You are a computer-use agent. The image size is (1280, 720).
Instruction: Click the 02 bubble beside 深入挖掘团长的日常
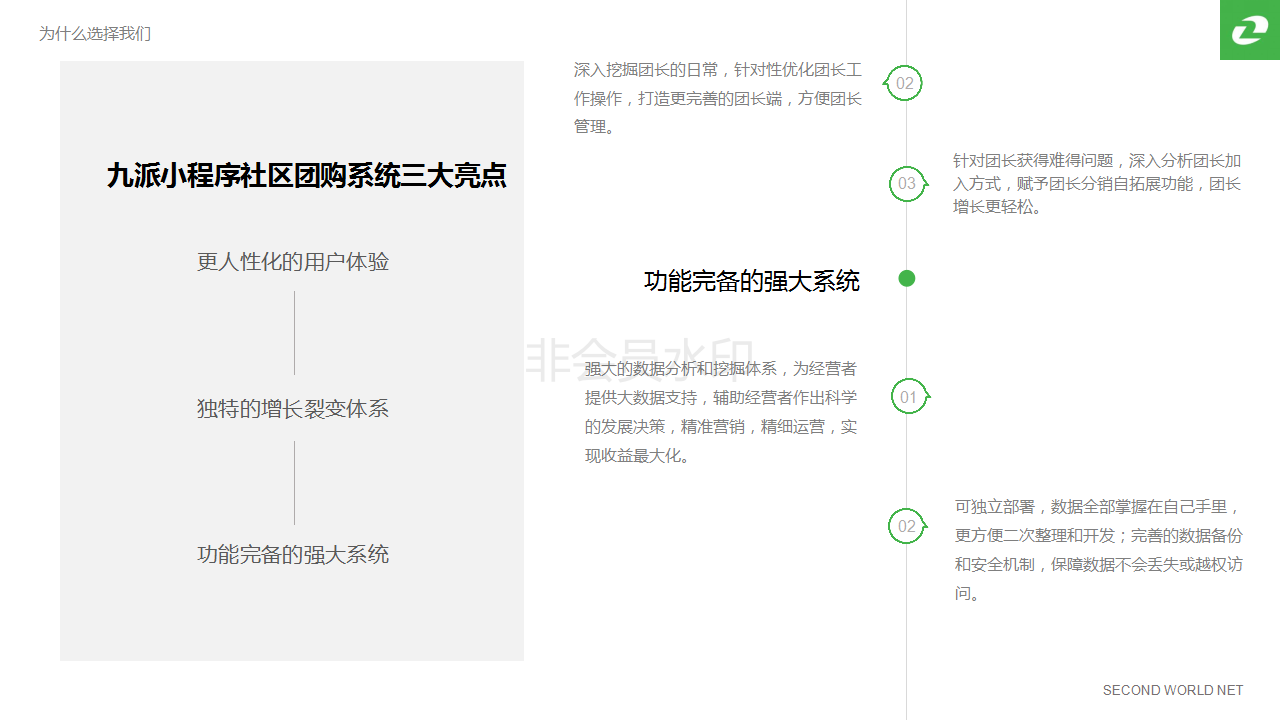pos(904,83)
